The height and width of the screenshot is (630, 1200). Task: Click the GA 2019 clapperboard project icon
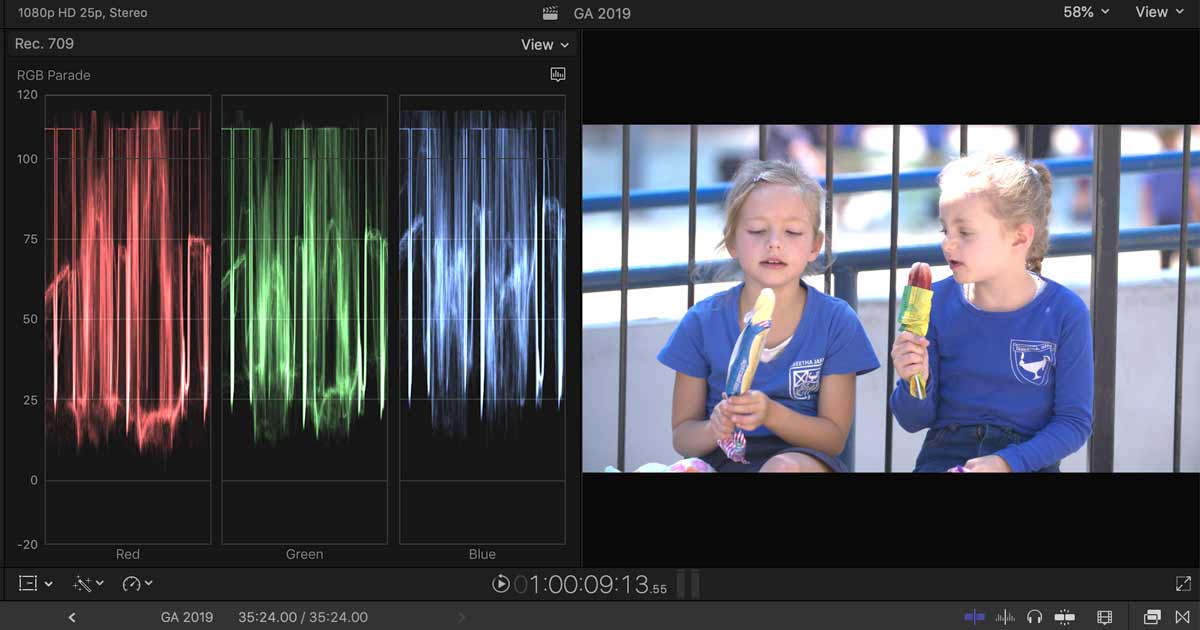[550, 14]
